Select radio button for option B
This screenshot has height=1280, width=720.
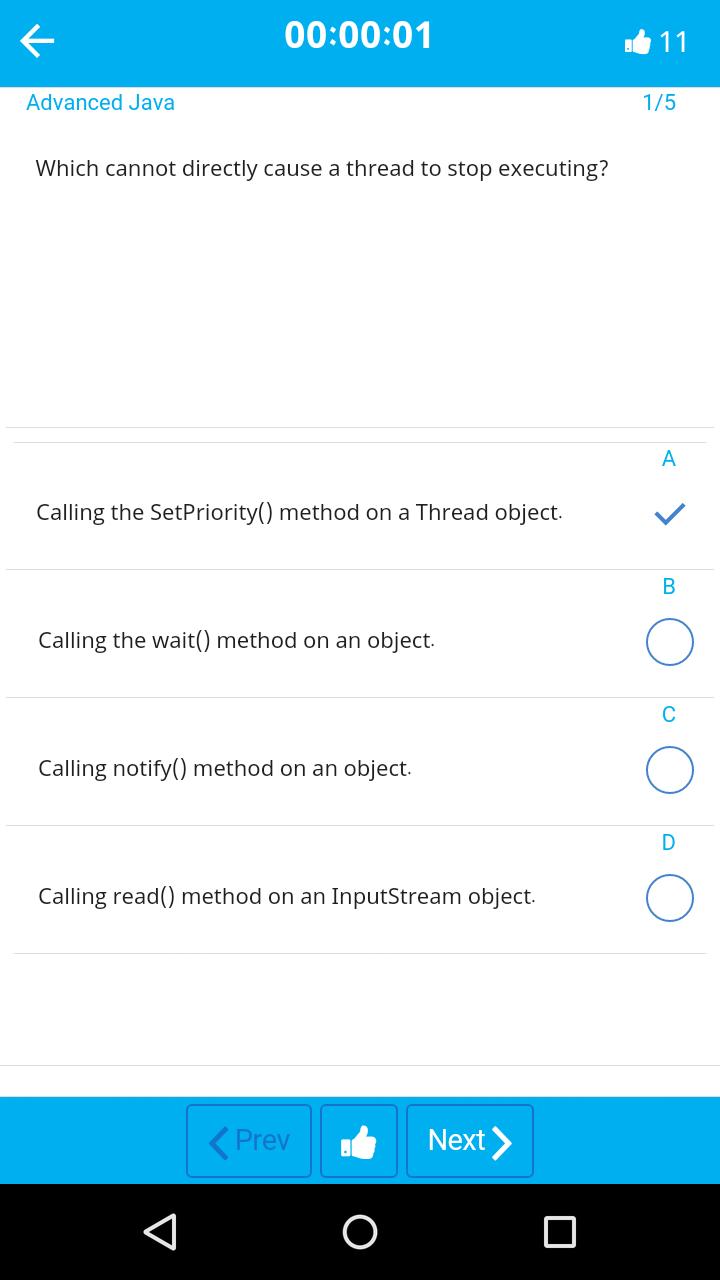(669, 642)
